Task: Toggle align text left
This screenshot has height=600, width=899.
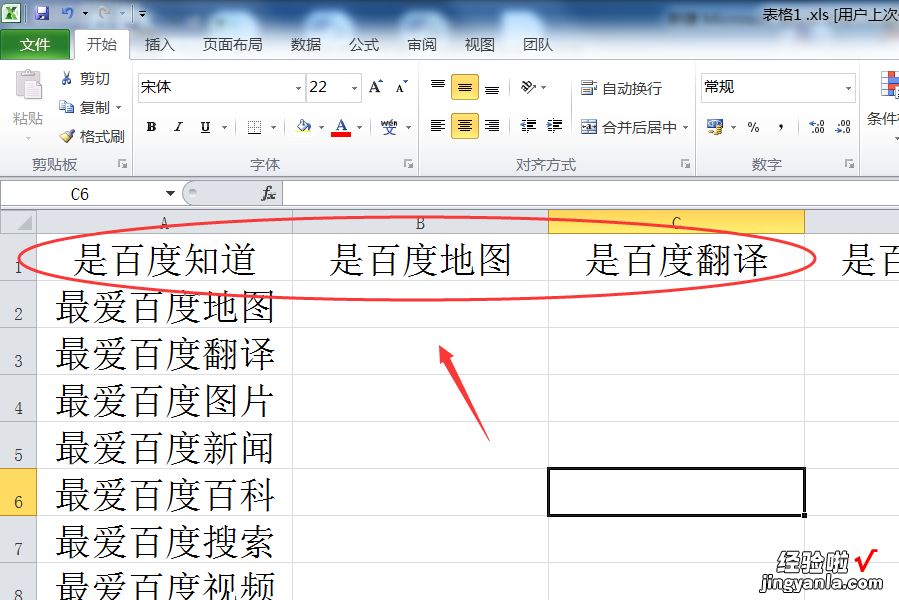Action: pos(437,126)
